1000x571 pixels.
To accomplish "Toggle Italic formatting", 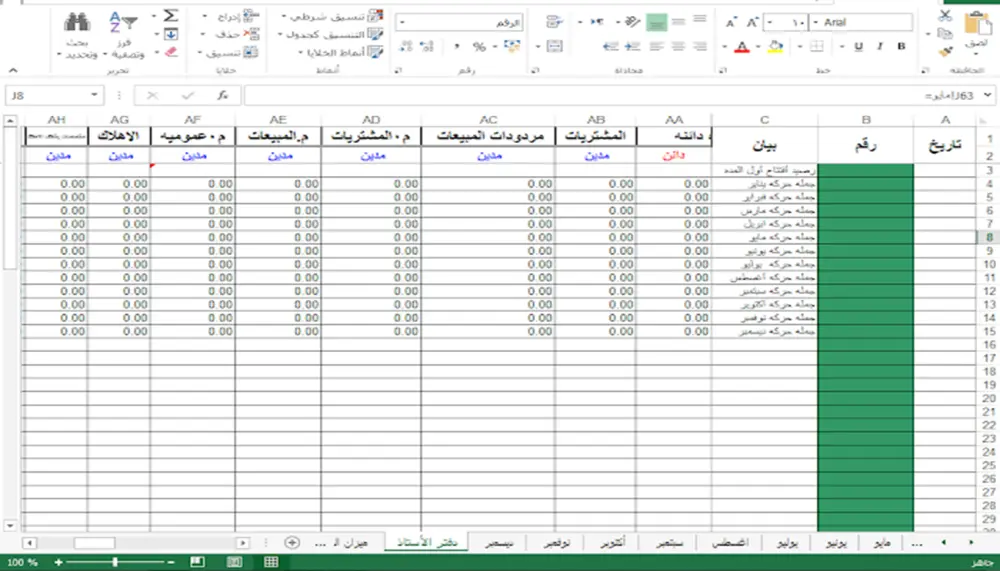I will click(x=879, y=46).
